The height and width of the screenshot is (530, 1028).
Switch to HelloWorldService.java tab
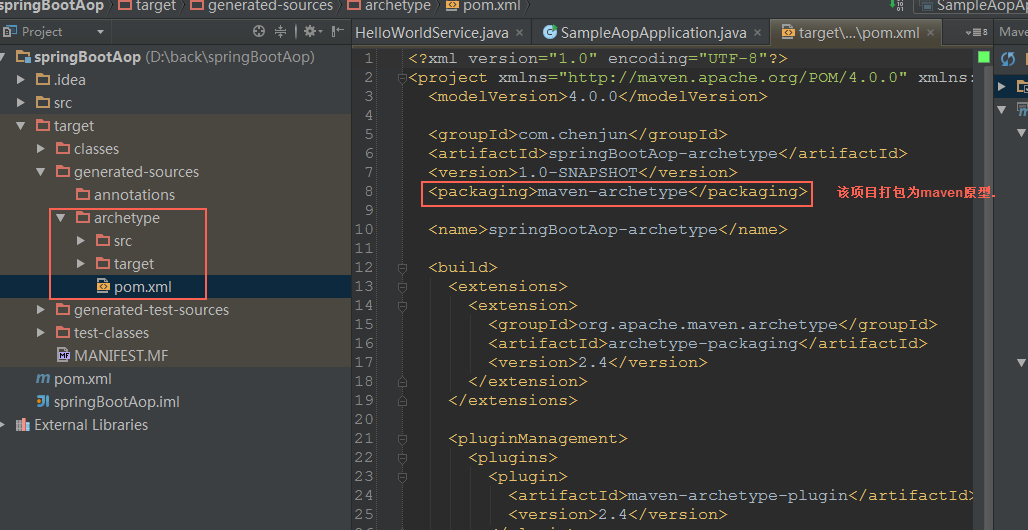(433, 32)
